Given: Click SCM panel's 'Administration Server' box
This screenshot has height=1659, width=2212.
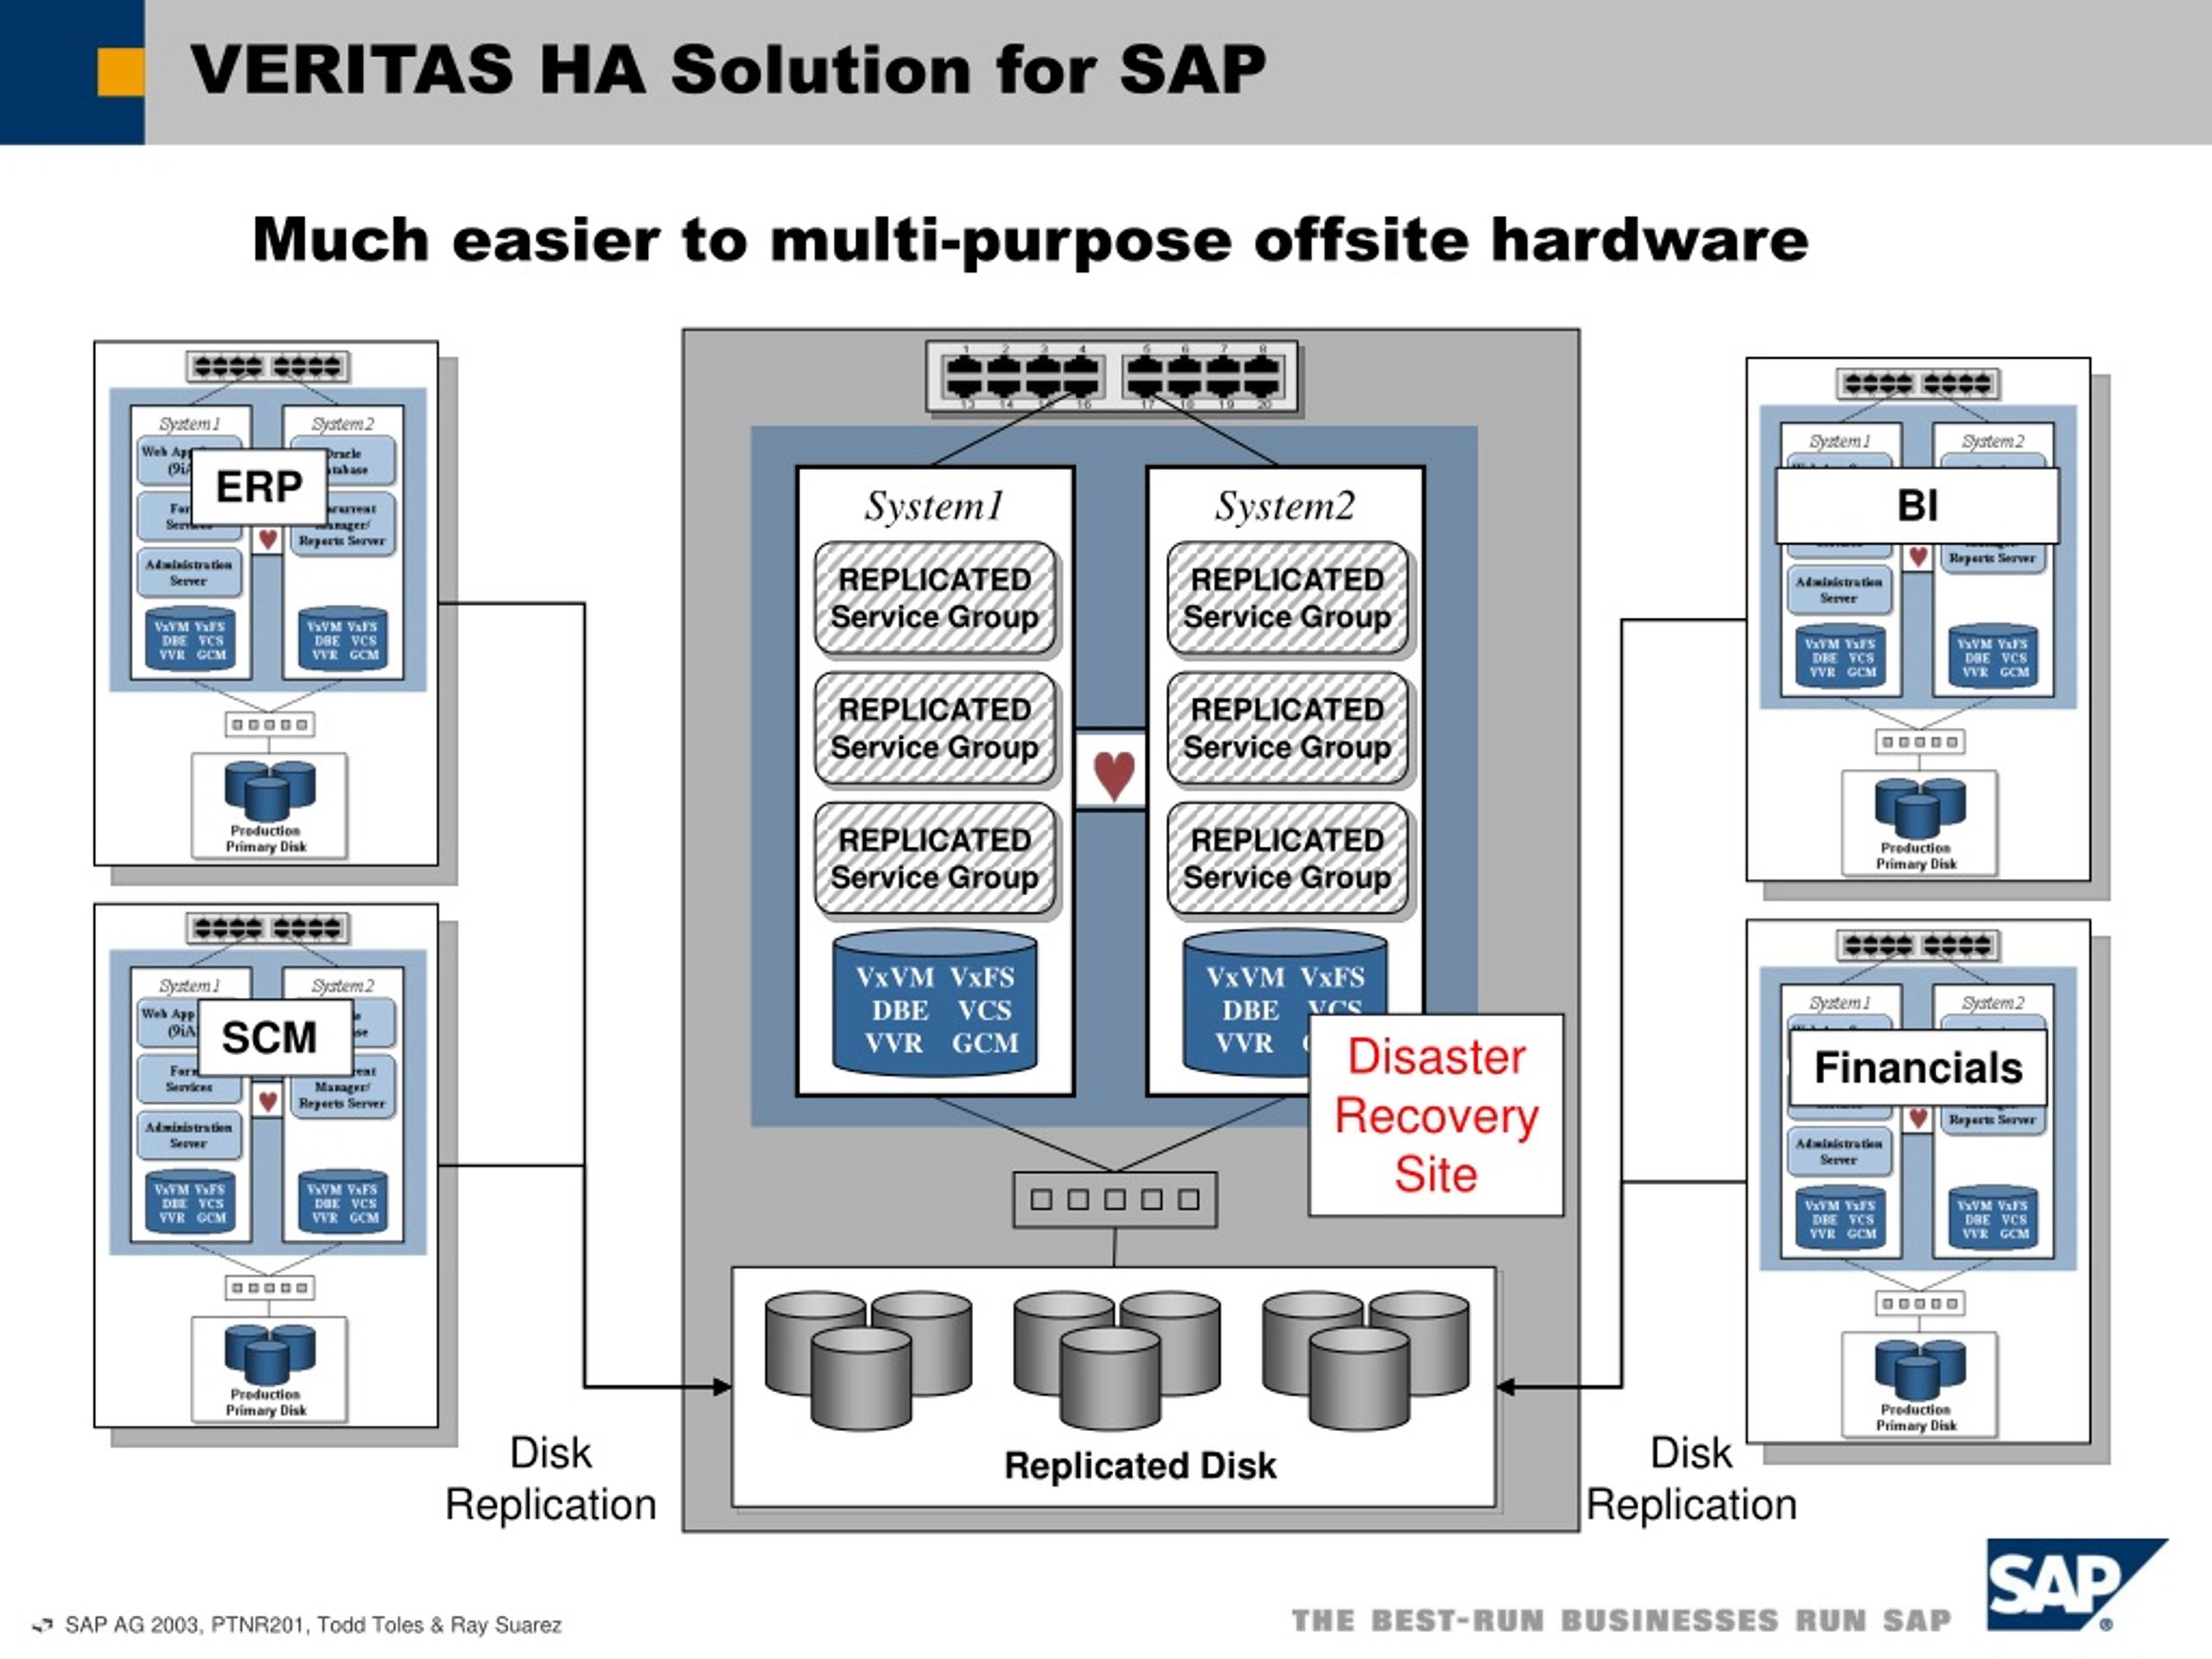Looking at the screenshot, I should pos(189,1135).
